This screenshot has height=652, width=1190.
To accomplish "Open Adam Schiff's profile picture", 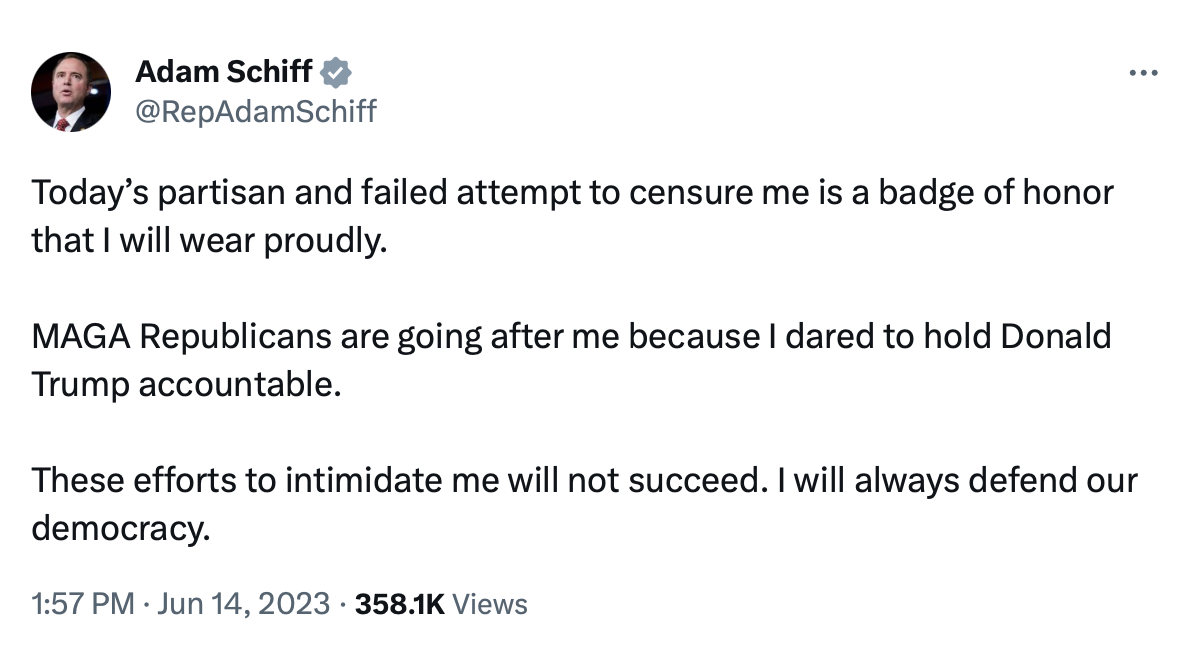I will point(71,92).
